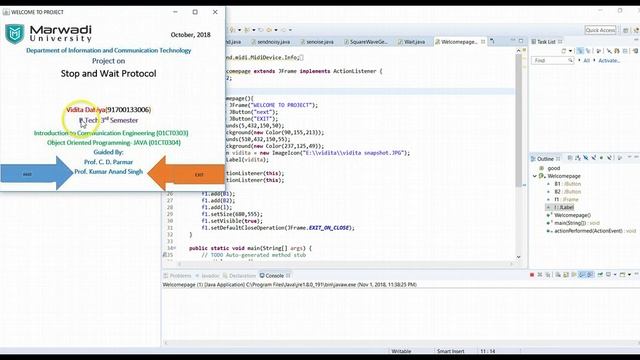The height and width of the screenshot is (360, 640).
Task: Switch to the SquareWaveGe... editor tab
Action: (x=366, y=42)
